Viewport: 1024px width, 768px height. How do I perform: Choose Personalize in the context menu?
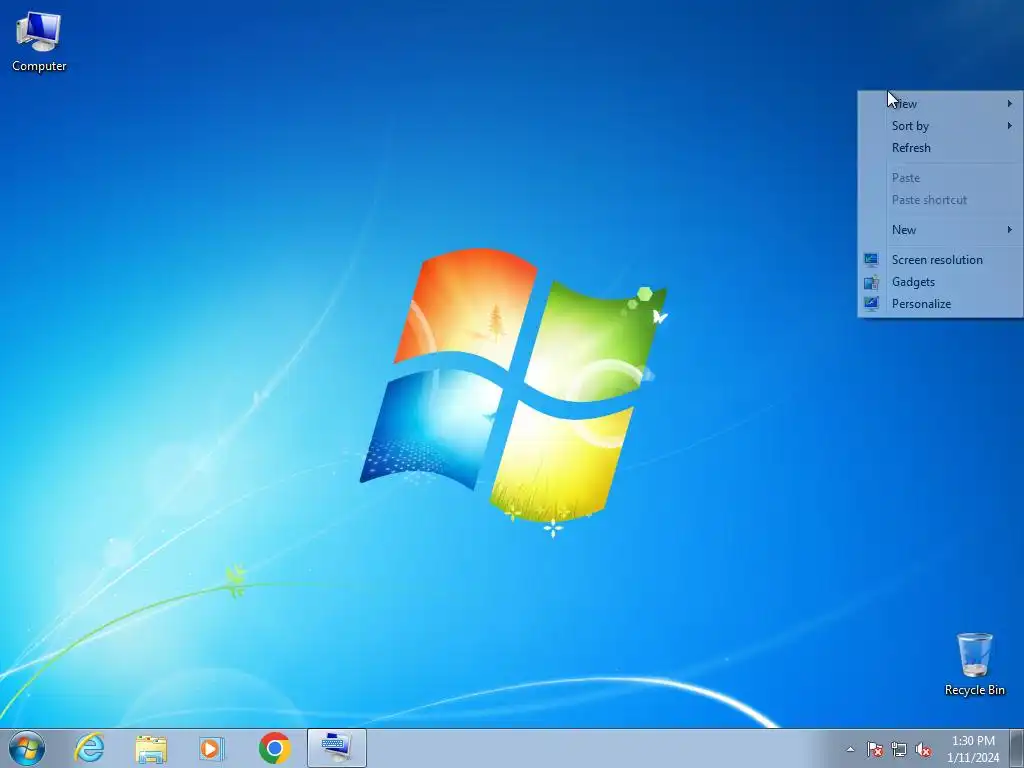(x=940, y=304)
